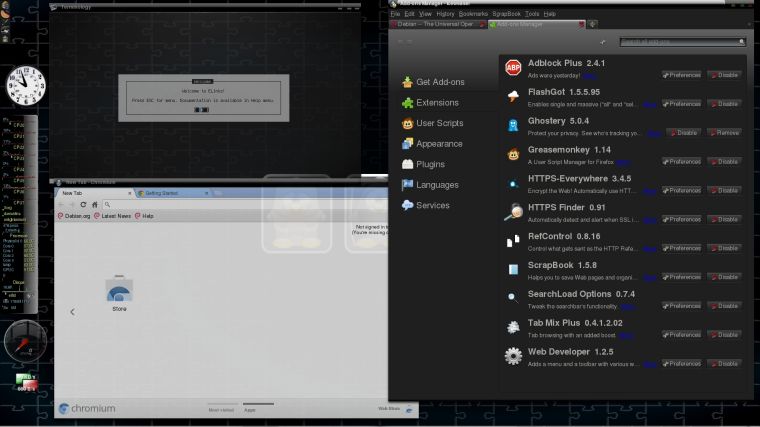Click the search magnifier in add-ons search
Image resolution: width=760 pixels, height=427 pixels.
point(742,42)
